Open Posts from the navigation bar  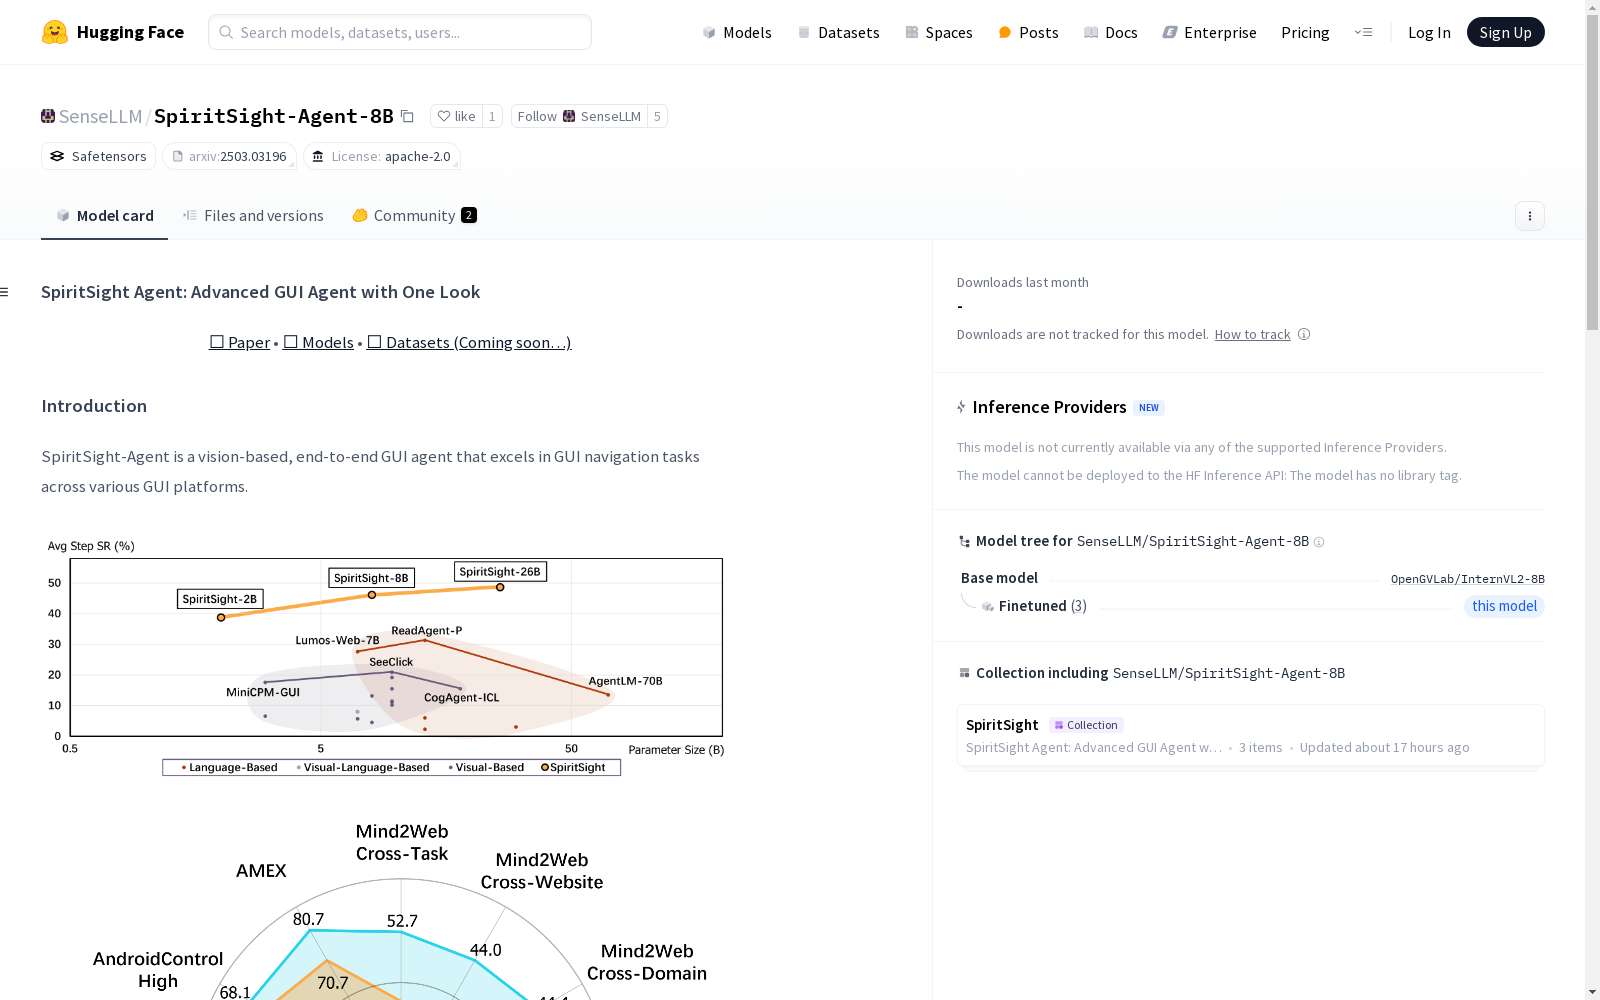point(1028,32)
